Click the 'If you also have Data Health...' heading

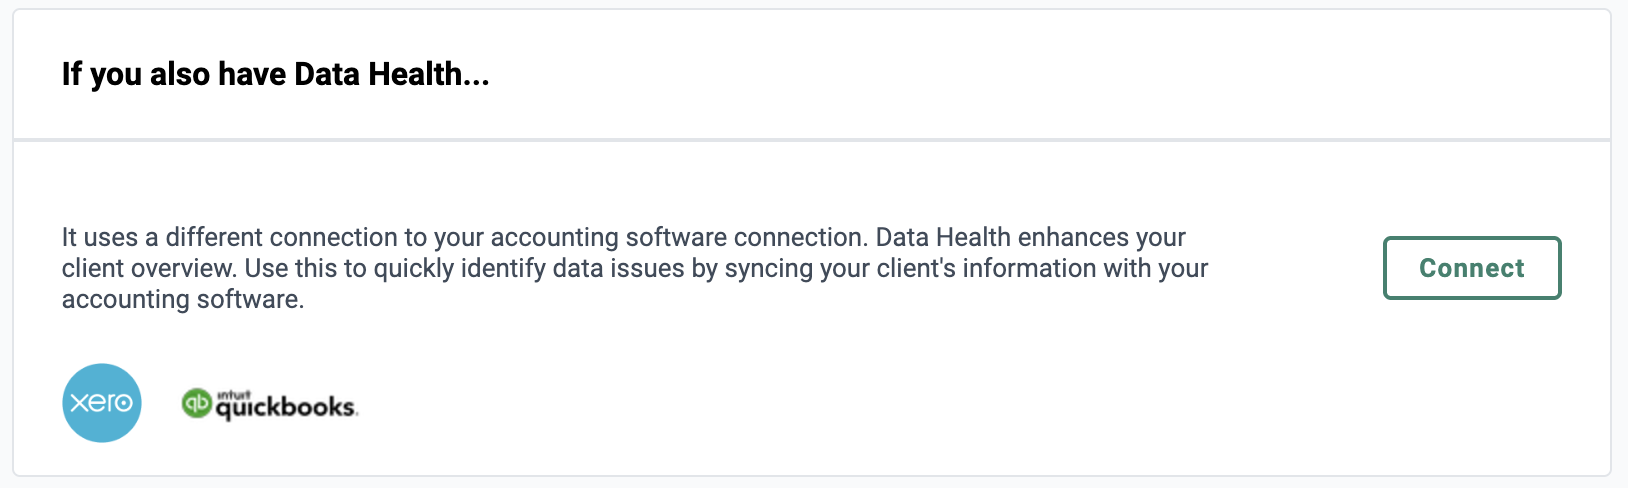point(276,74)
